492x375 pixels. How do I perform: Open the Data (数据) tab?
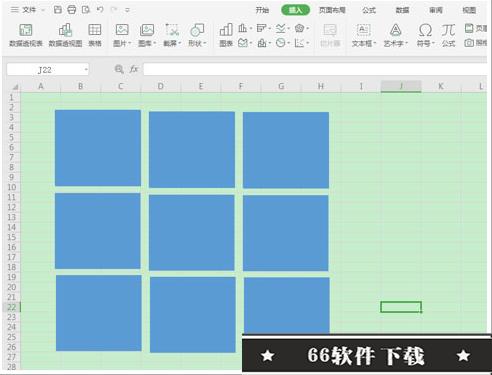point(402,10)
